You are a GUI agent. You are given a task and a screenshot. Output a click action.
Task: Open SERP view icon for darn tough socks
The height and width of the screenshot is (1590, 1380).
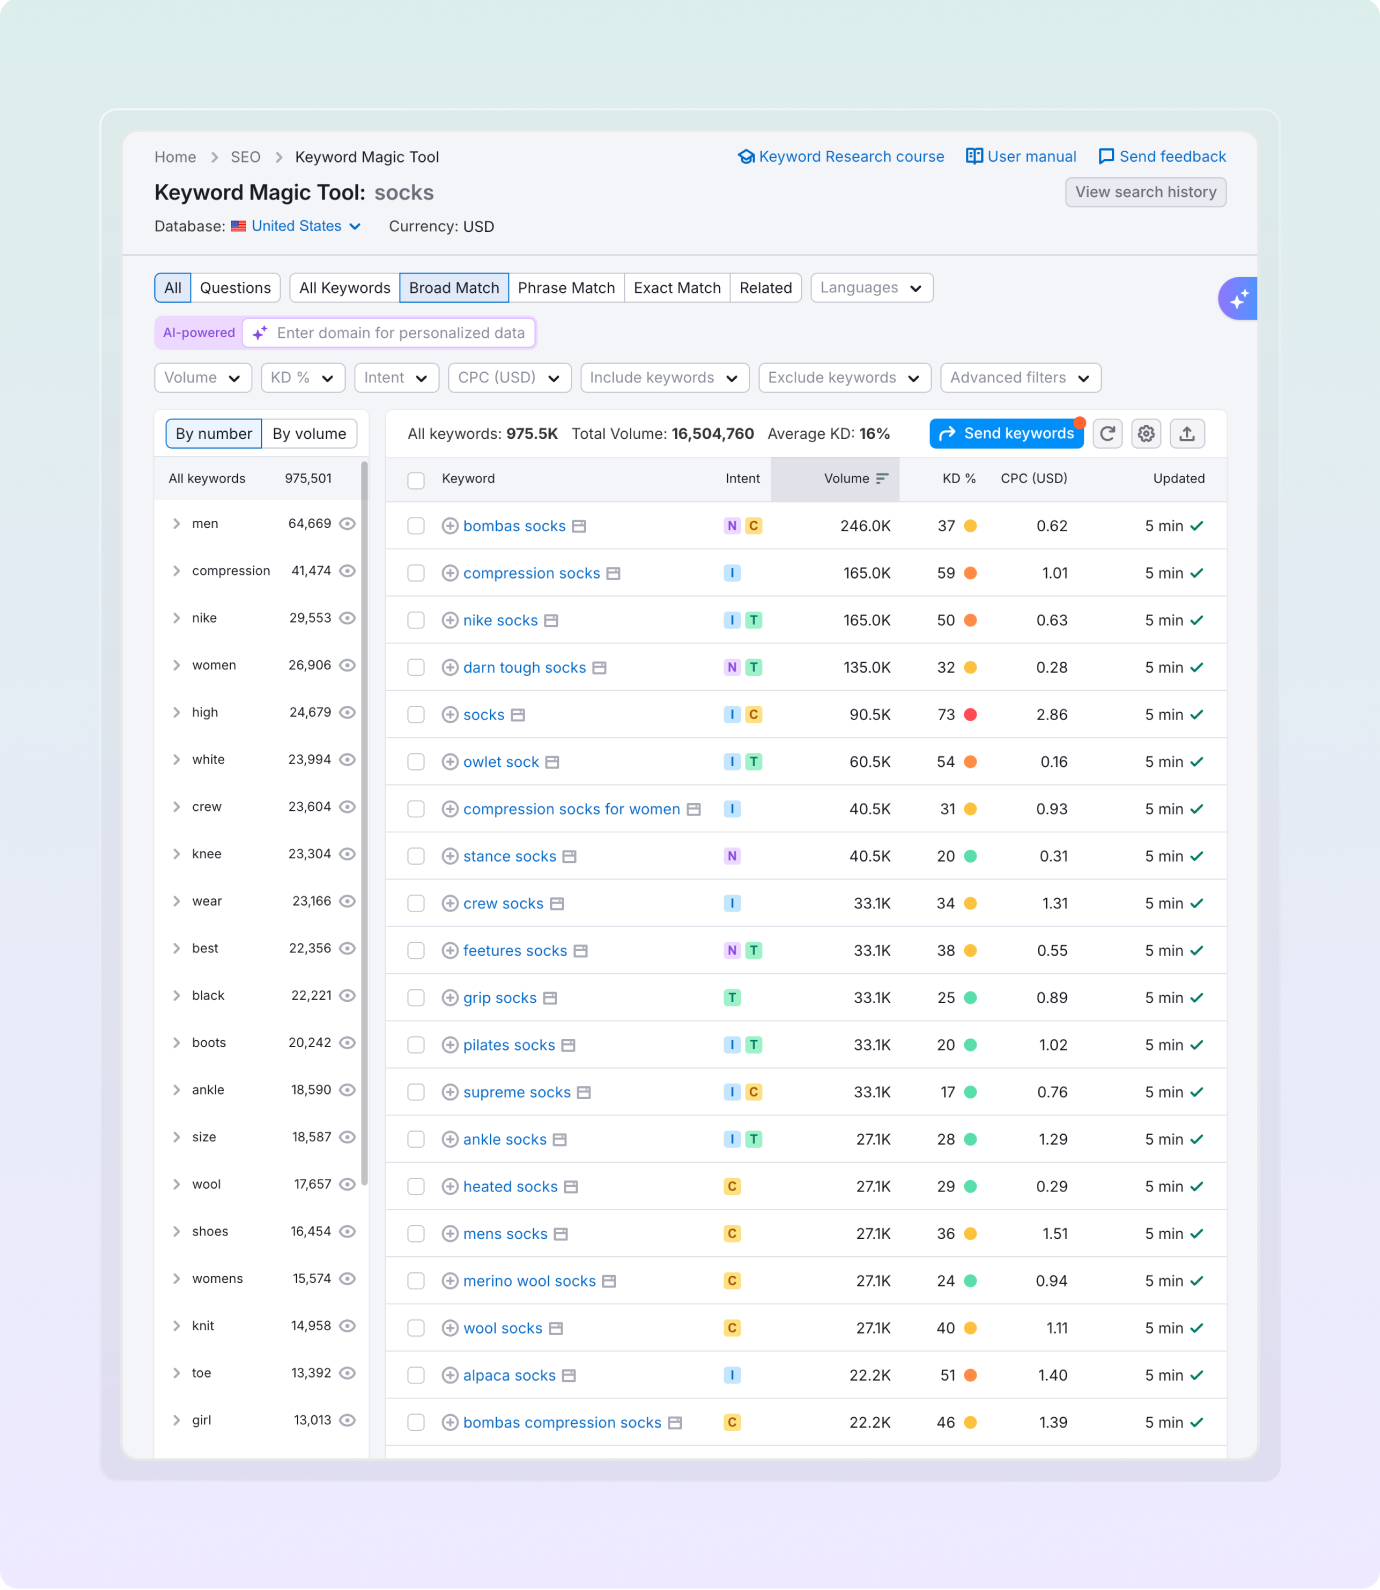tap(599, 668)
